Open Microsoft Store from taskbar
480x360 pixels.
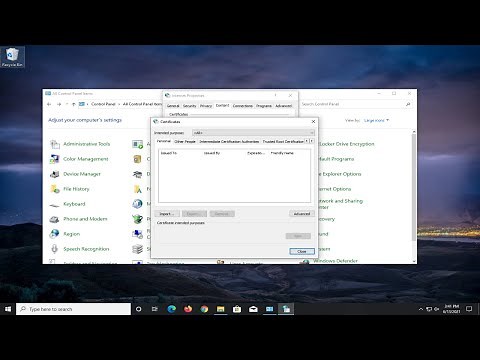[237, 309]
